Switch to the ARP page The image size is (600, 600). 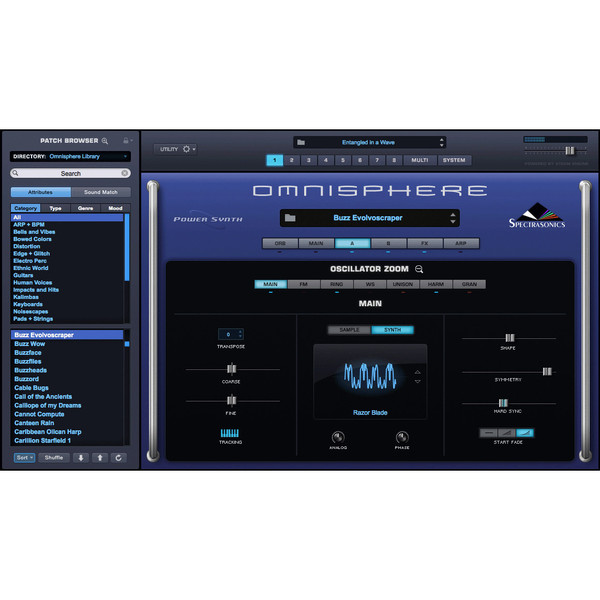click(x=461, y=243)
